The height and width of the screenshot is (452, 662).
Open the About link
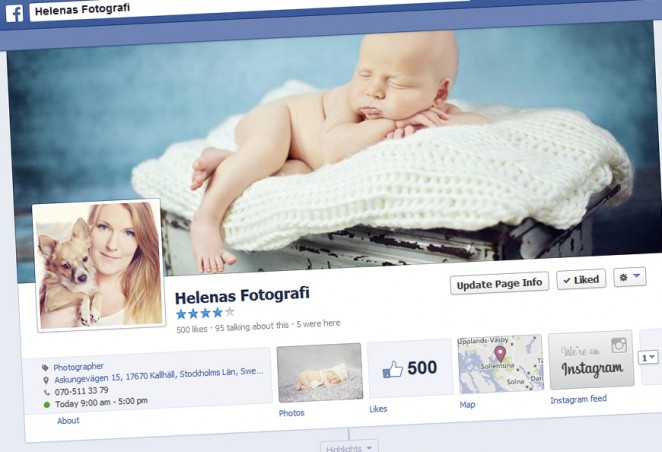(x=68, y=420)
